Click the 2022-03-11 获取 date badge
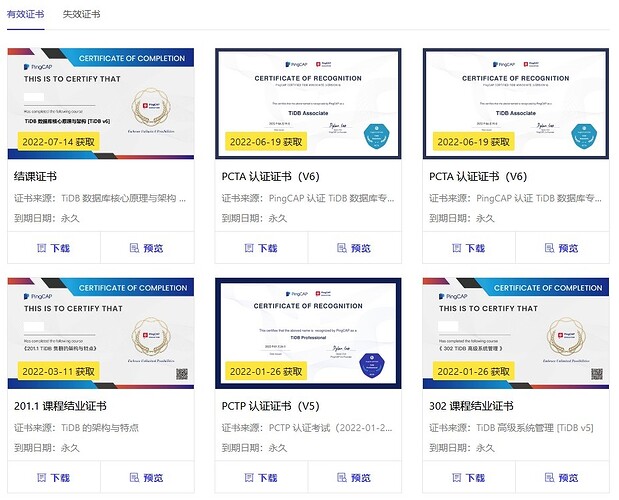The image size is (619, 500). pyautogui.click(x=59, y=372)
